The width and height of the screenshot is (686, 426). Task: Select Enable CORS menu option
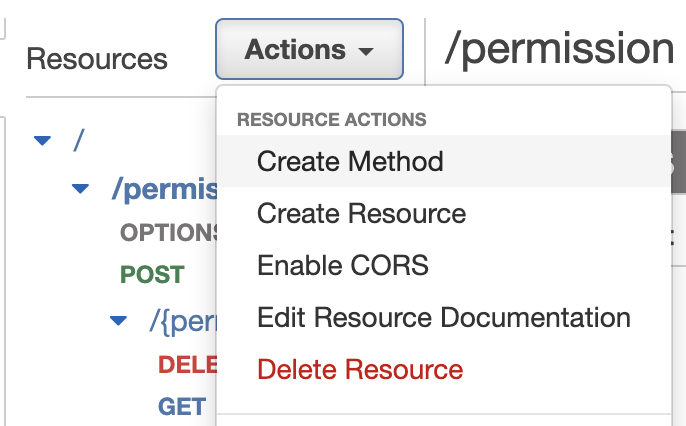tap(342, 265)
